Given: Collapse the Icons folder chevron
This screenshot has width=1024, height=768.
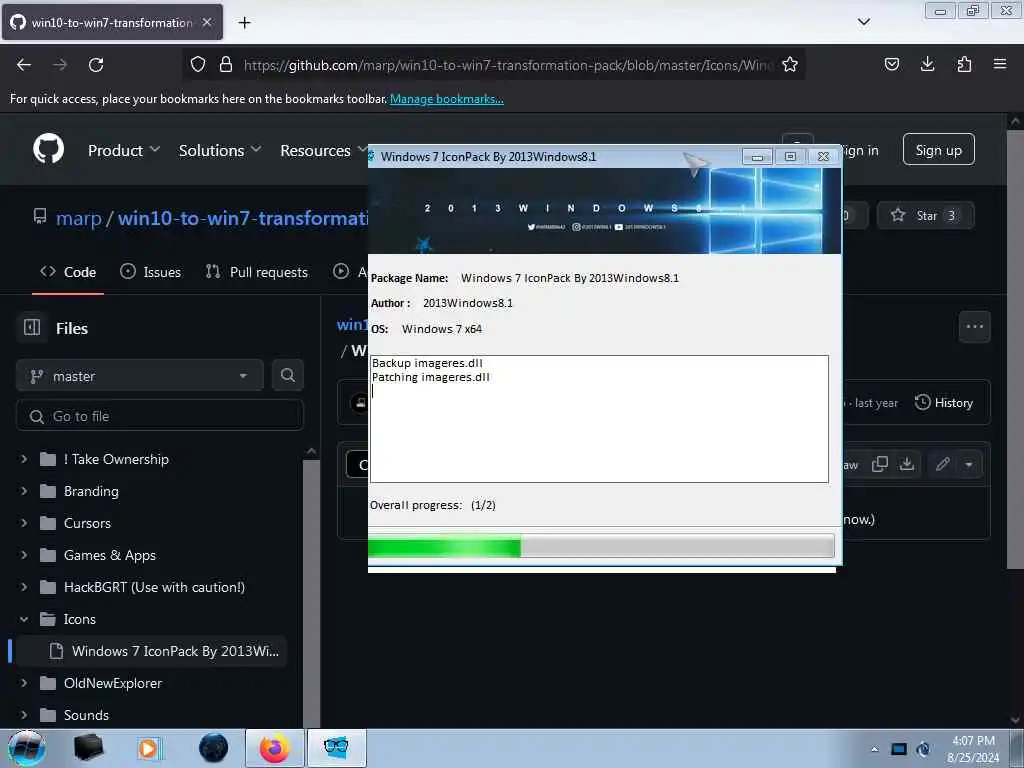Looking at the screenshot, I should [24, 619].
